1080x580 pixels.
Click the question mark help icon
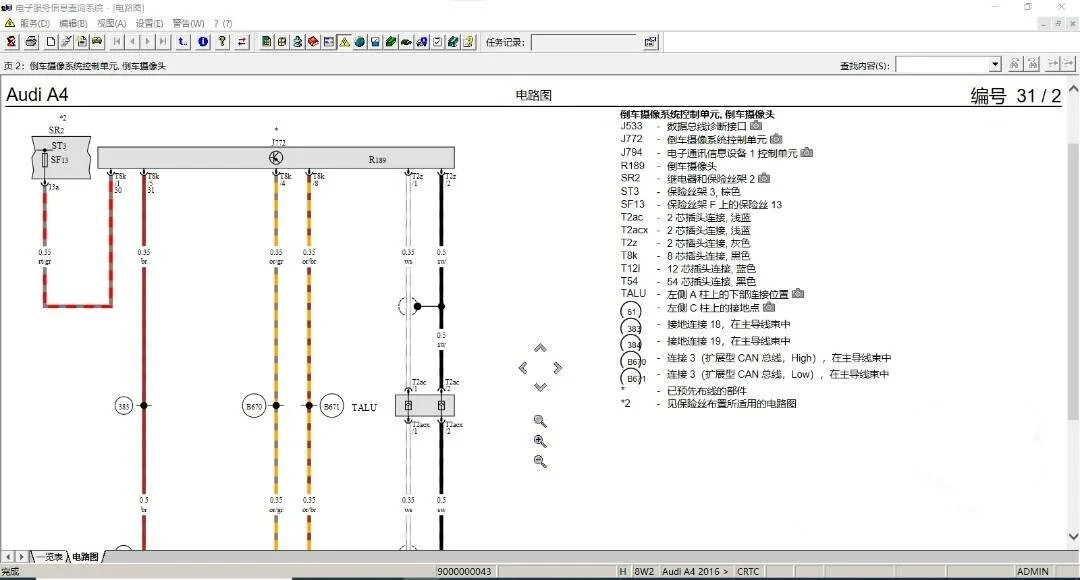222,42
